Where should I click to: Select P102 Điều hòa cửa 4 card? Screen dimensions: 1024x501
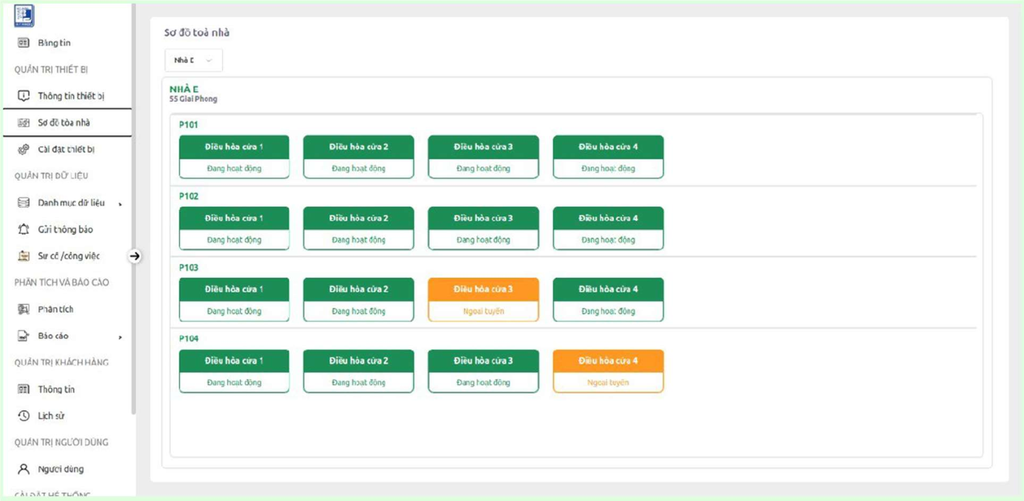click(608, 228)
